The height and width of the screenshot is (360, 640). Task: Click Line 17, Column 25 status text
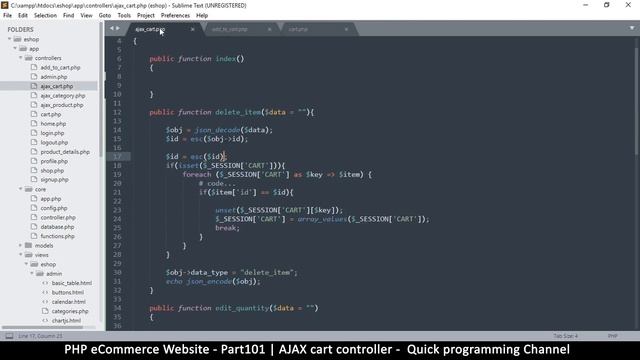pos(40,336)
